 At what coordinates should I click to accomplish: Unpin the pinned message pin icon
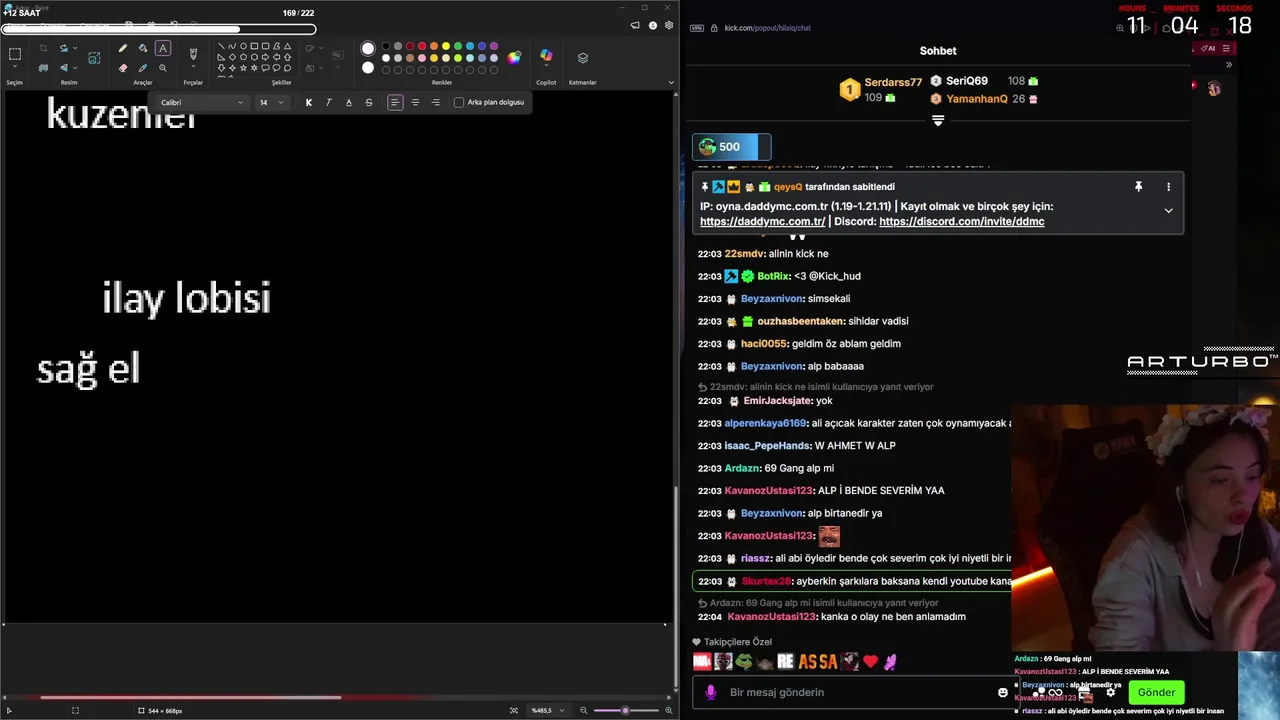pyautogui.click(x=1138, y=187)
